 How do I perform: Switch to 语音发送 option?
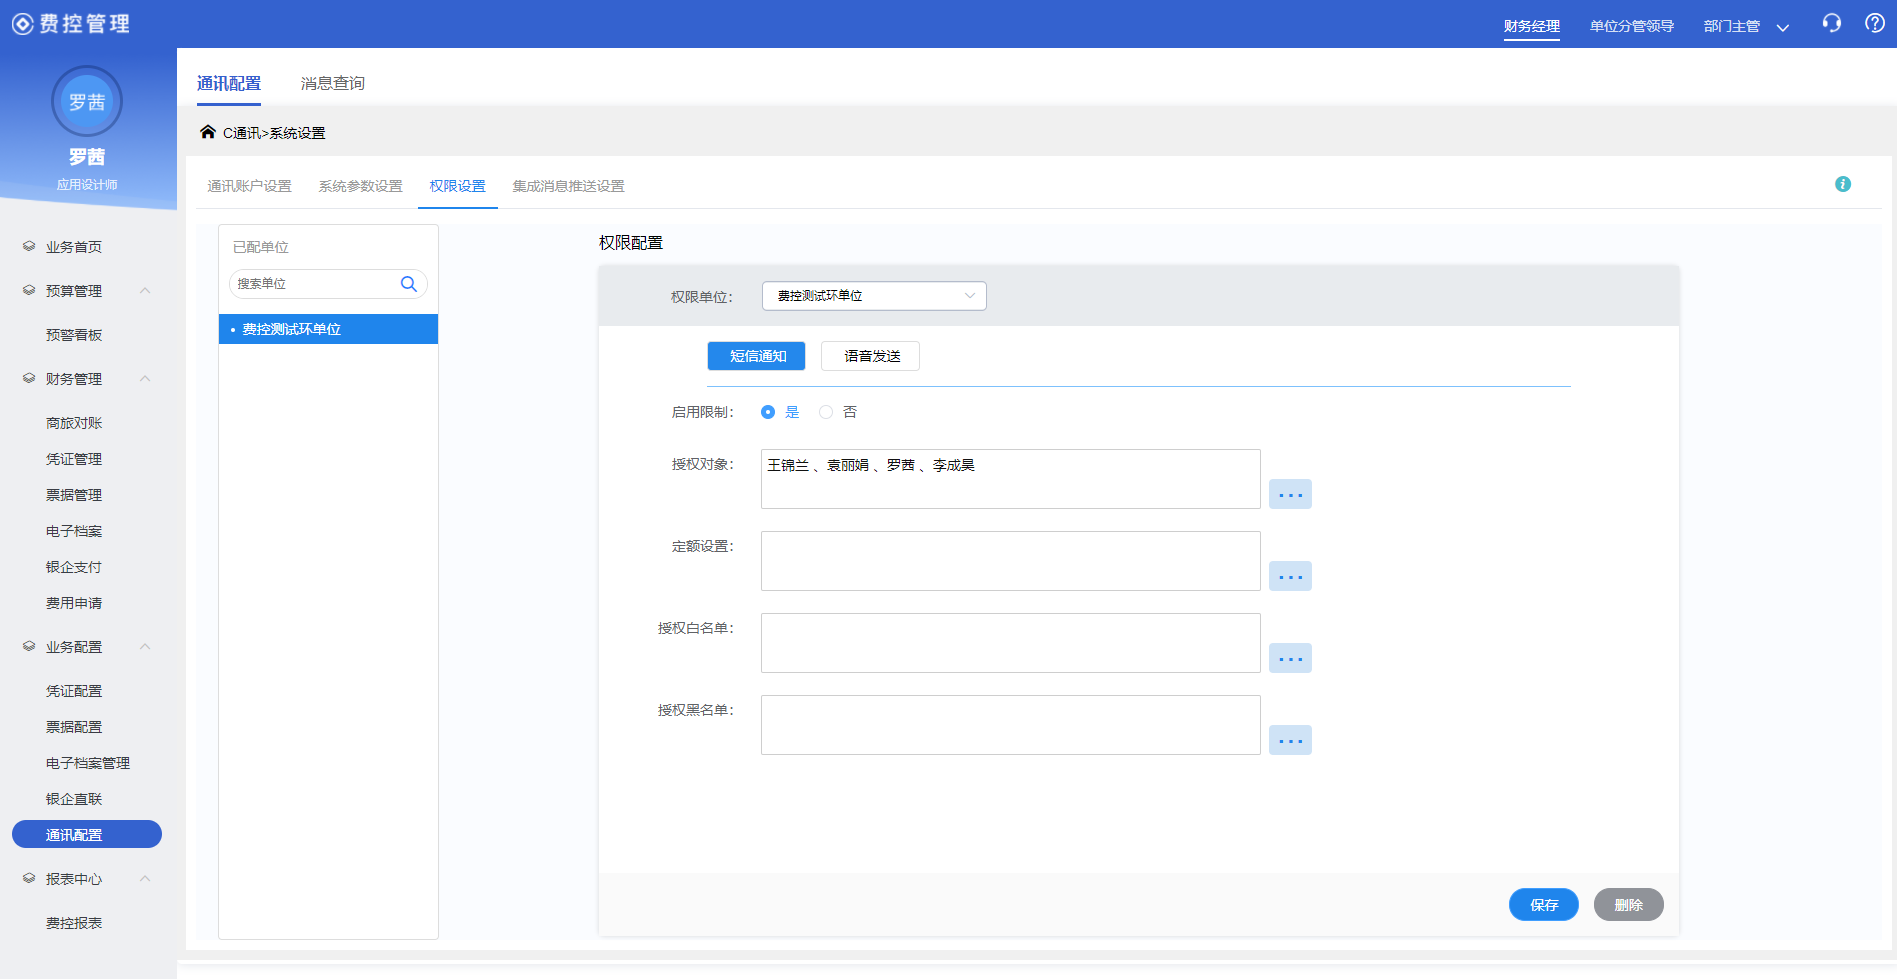[x=870, y=356]
